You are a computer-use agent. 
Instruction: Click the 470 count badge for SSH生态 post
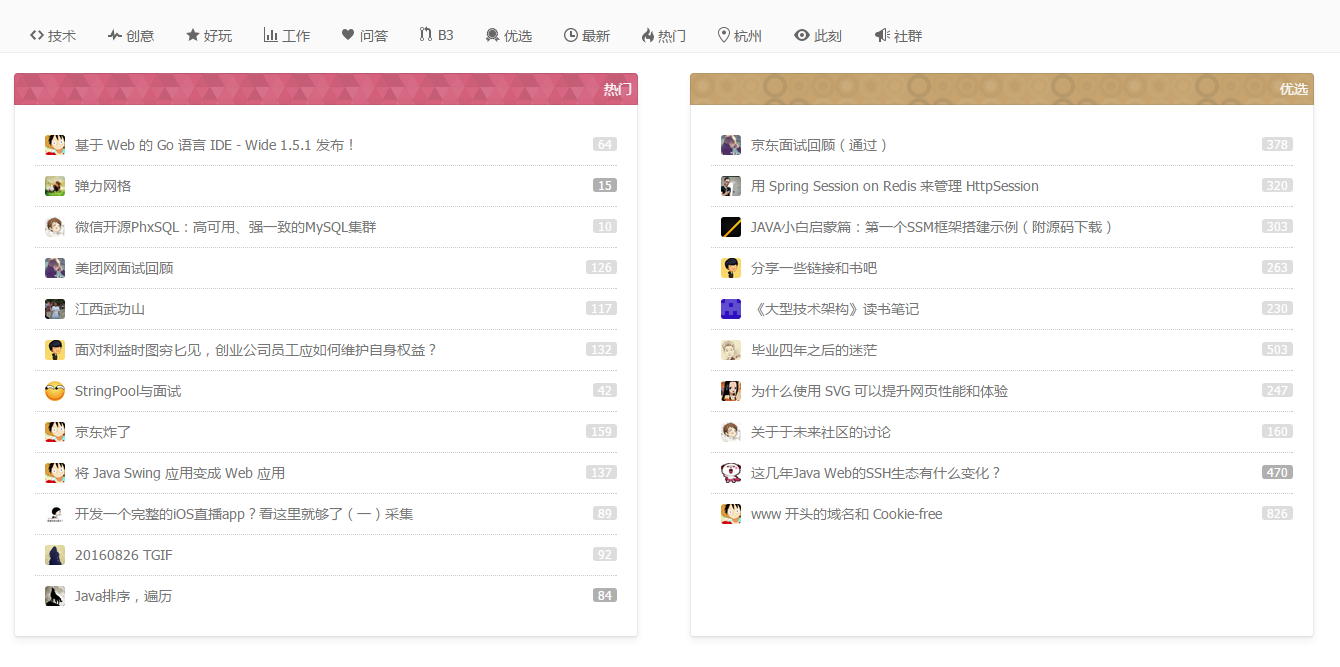pyautogui.click(x=1278, y=472)
